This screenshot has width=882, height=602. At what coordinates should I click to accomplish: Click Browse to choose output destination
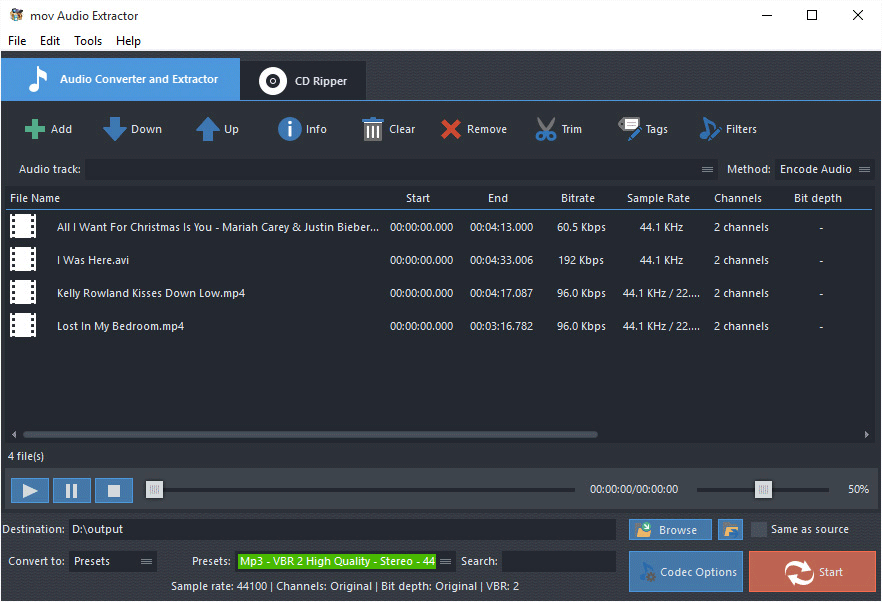pos(669,529)
